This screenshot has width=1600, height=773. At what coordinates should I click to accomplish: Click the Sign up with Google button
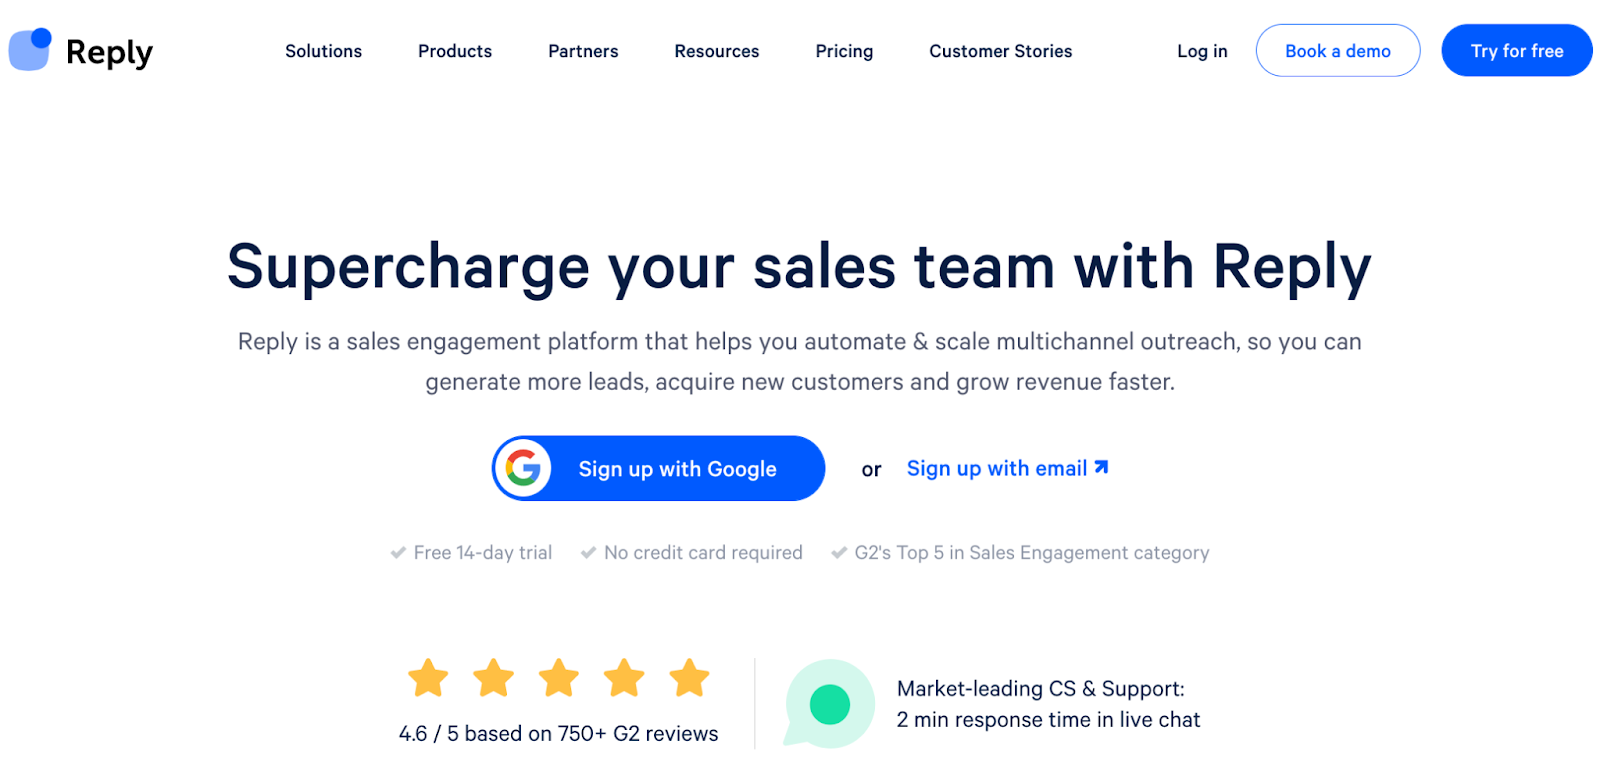658,468
